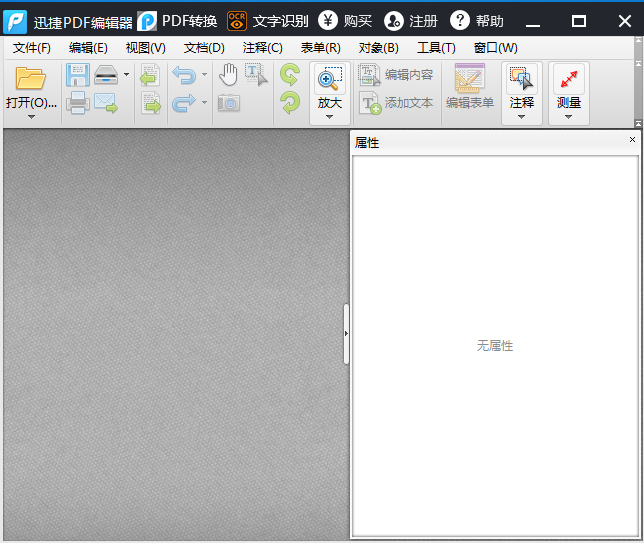
Task: Open the 文件(F) menu
Action: 32,48
